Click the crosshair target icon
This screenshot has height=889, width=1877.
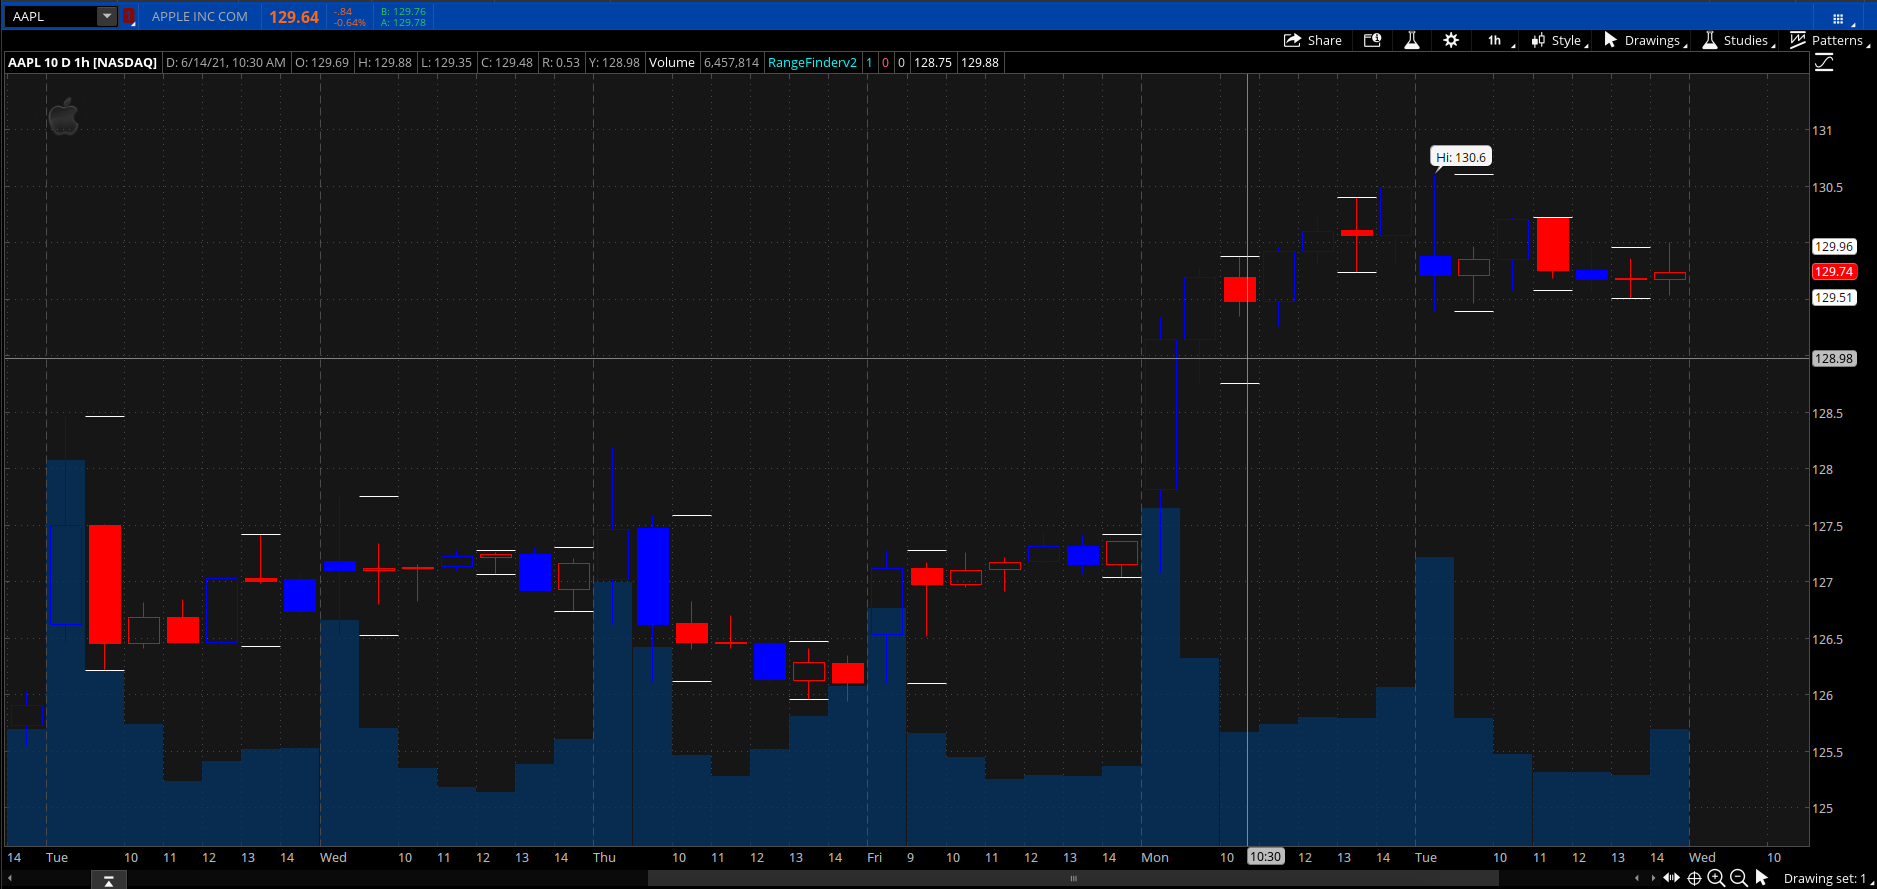click(1694, 878)
